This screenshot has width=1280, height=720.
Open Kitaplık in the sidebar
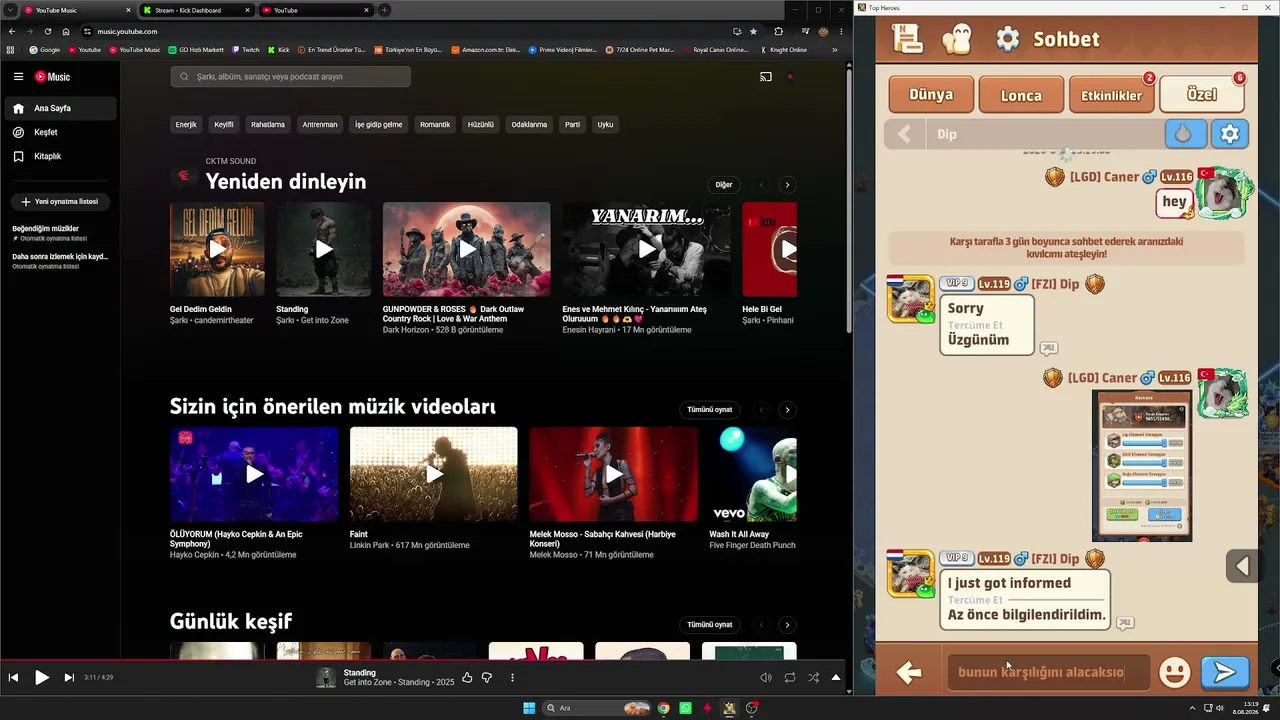pyautogui.click(x=60, y=156)
